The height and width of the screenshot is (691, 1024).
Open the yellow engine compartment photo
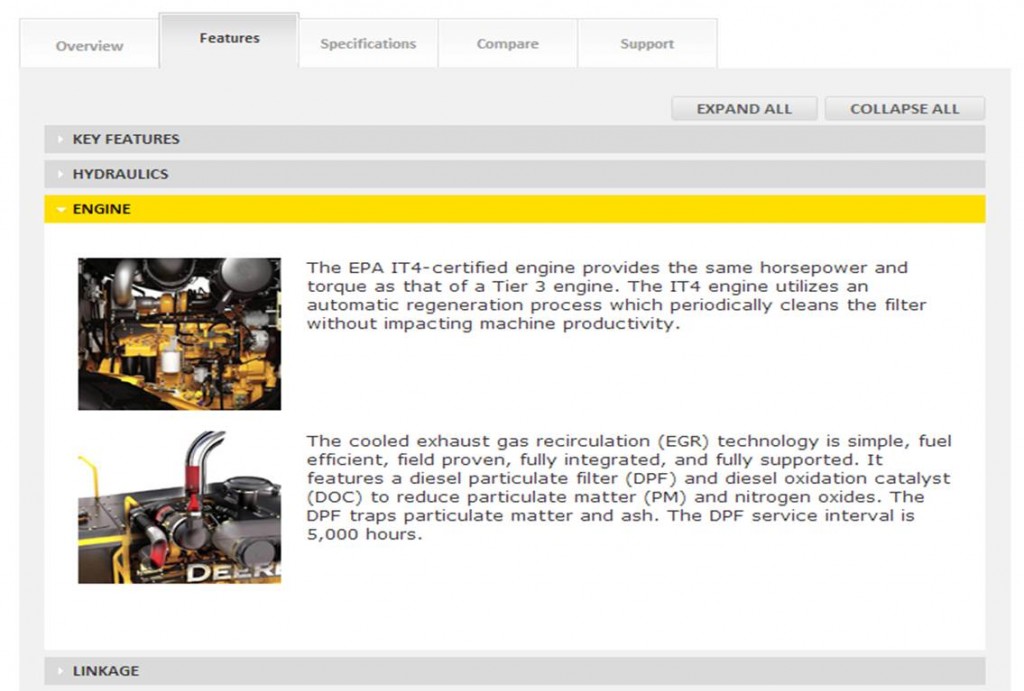tap(180, 334)
